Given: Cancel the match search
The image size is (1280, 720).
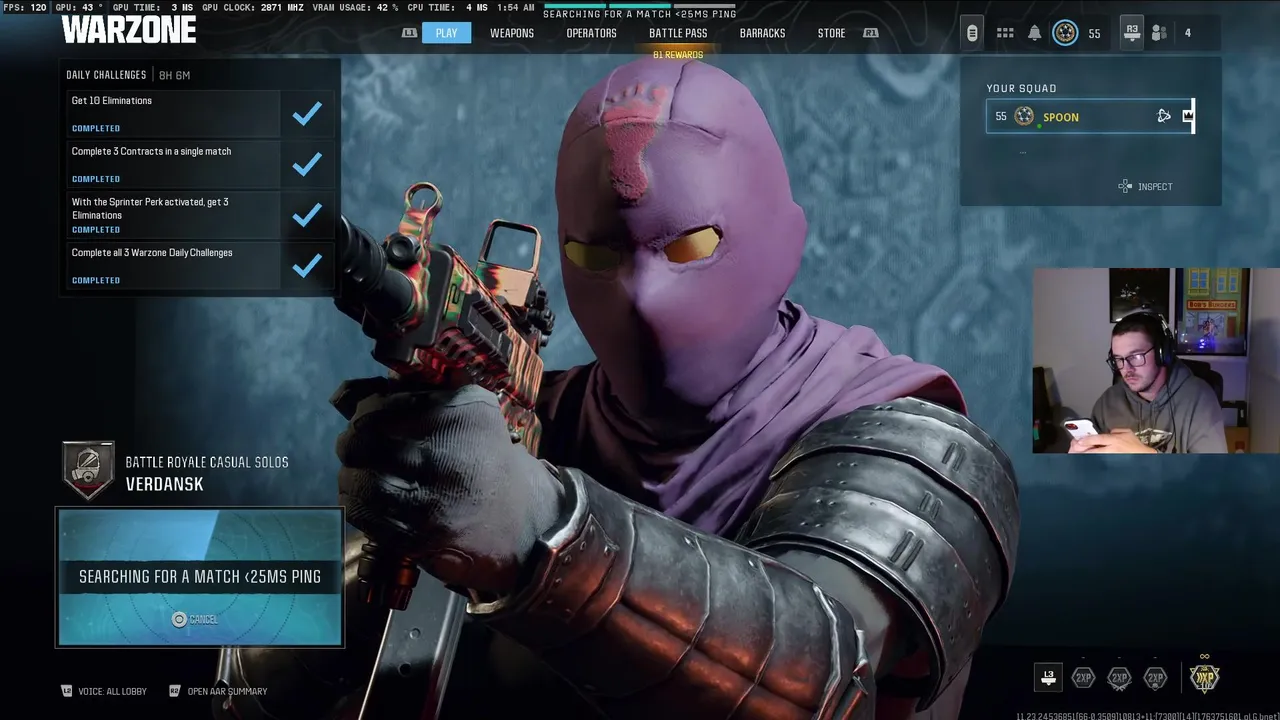Looking at the screenshot, I should click(x=194, y=619).
